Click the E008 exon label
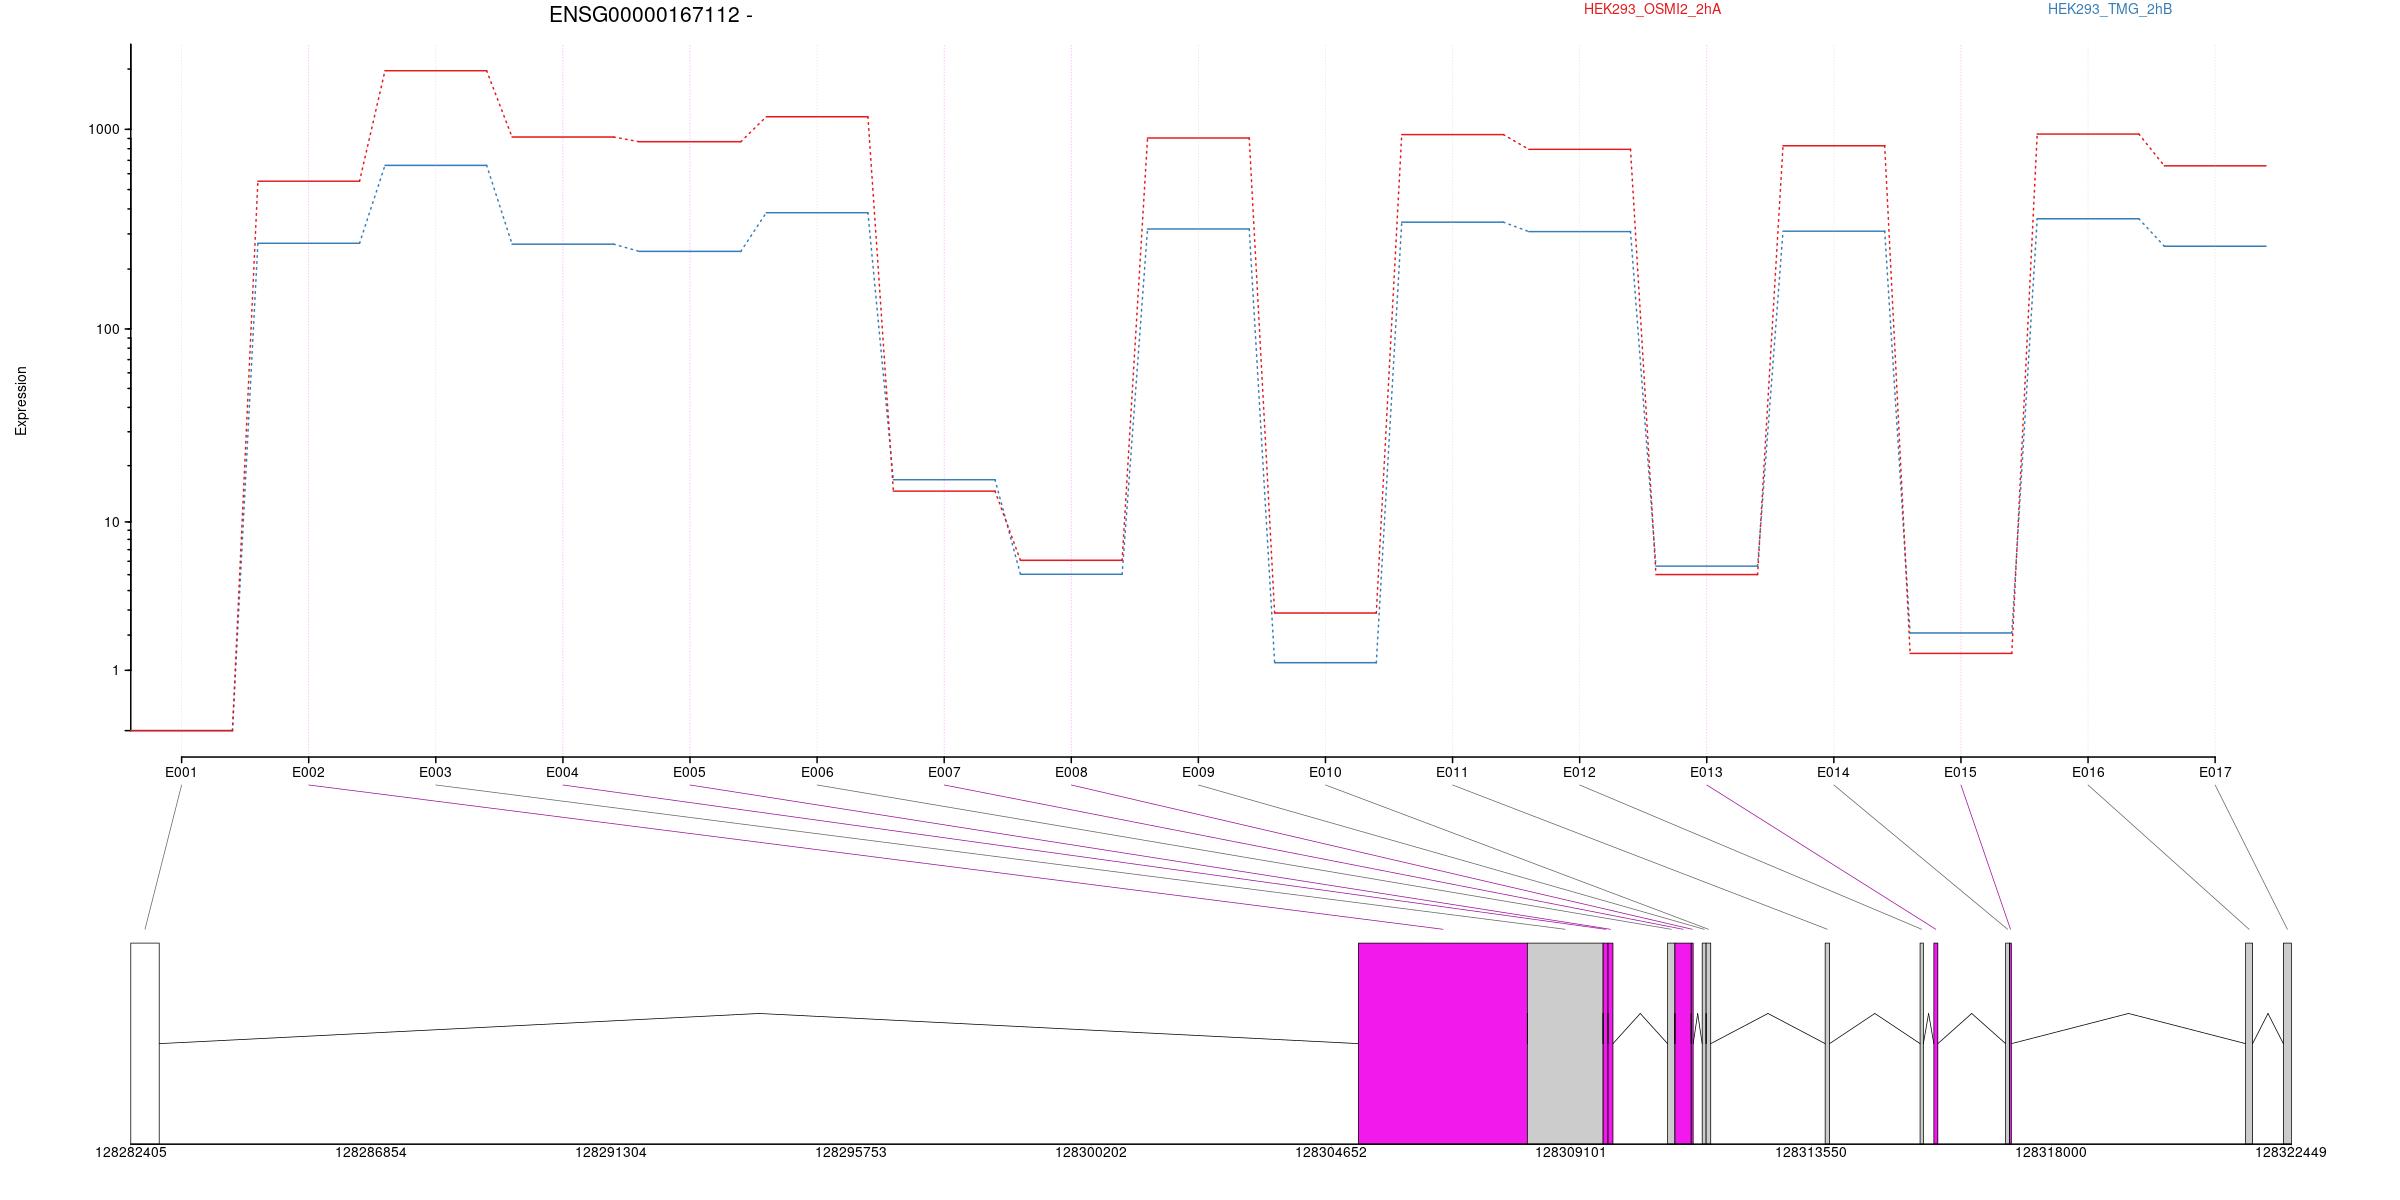This screenshot has height=1200, width=2400. point(1071,772)
